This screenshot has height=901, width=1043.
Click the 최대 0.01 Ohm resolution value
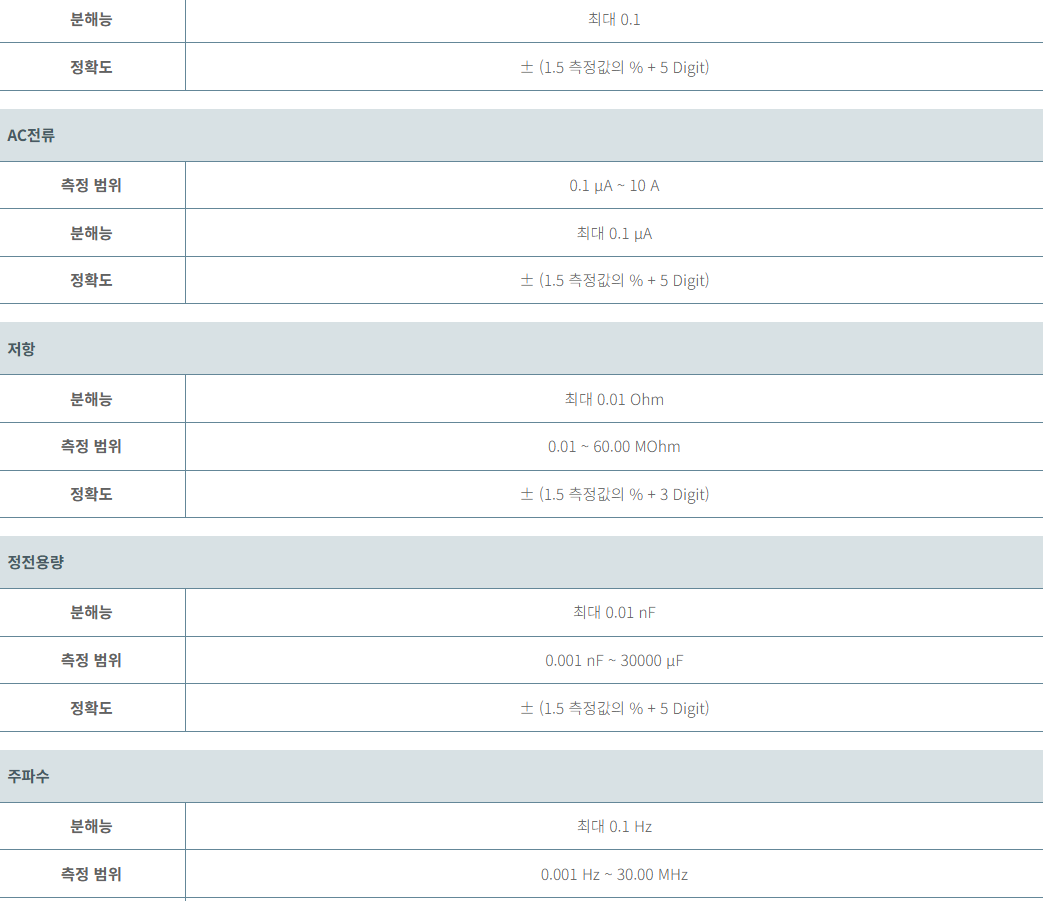pyautogui.click(x=614, y=399)
